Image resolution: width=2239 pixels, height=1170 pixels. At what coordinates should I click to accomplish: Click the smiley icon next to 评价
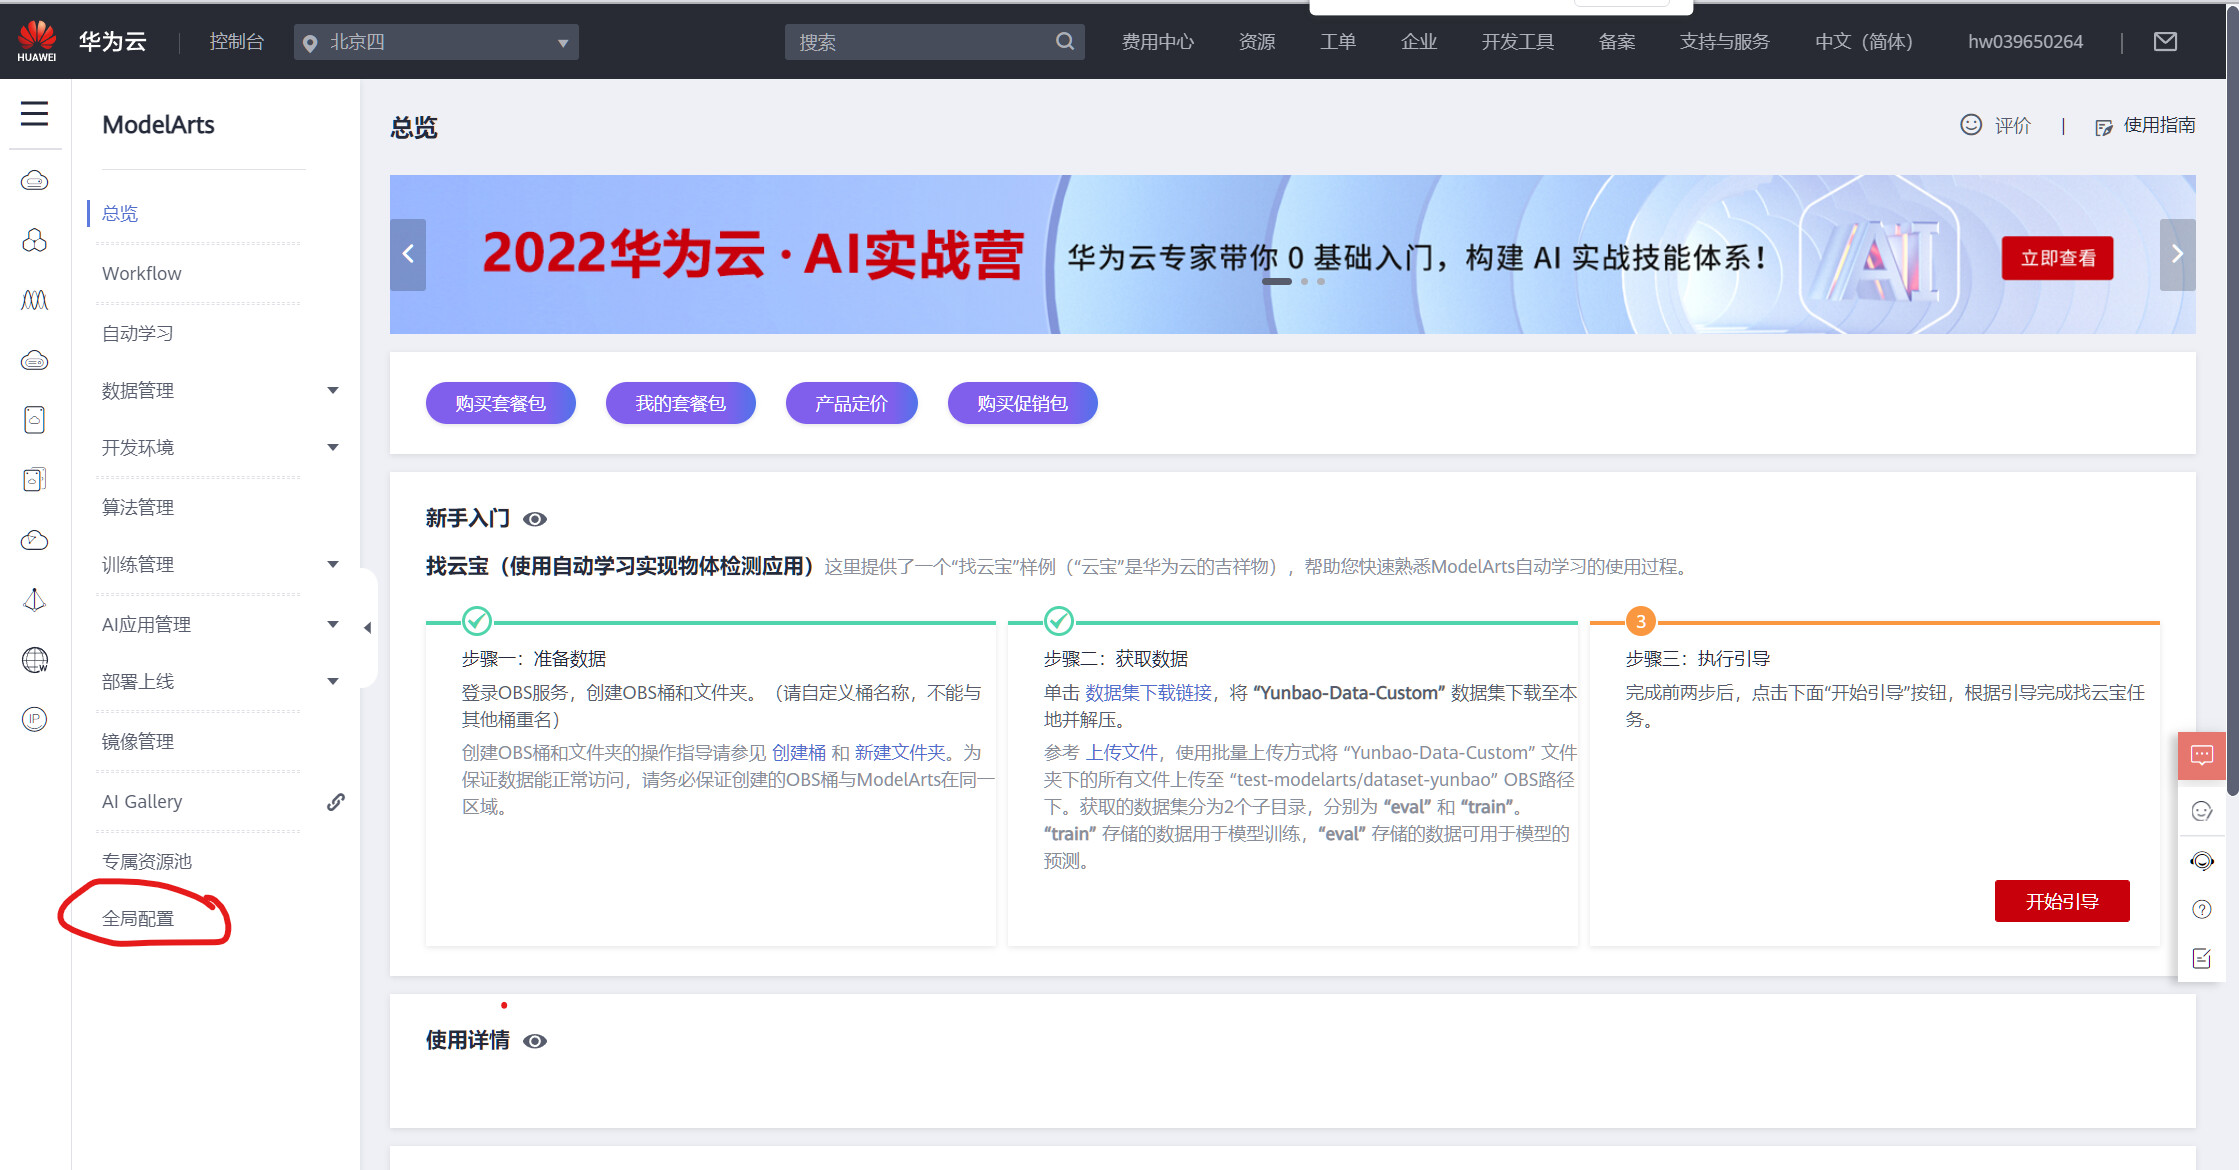1970,124
